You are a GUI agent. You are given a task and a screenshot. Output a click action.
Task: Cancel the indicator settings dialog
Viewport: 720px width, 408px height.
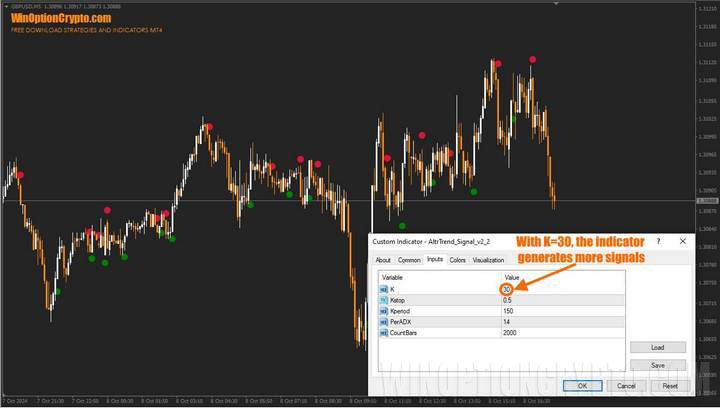626,385
